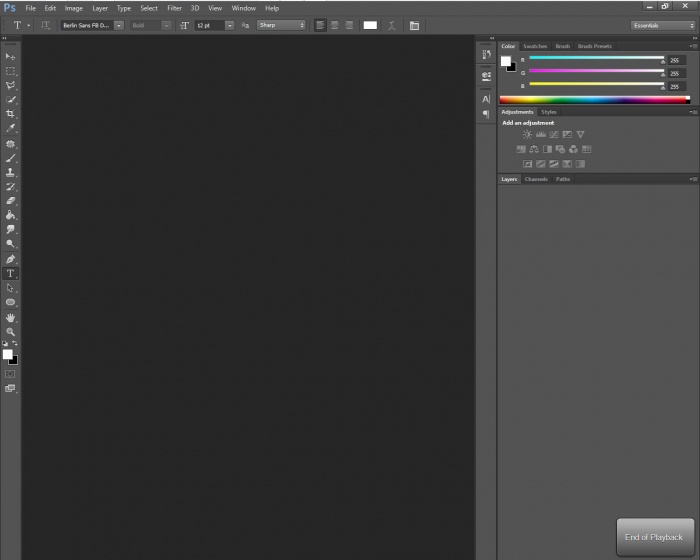Select the Clone Stamp tool

click(11, 172)
